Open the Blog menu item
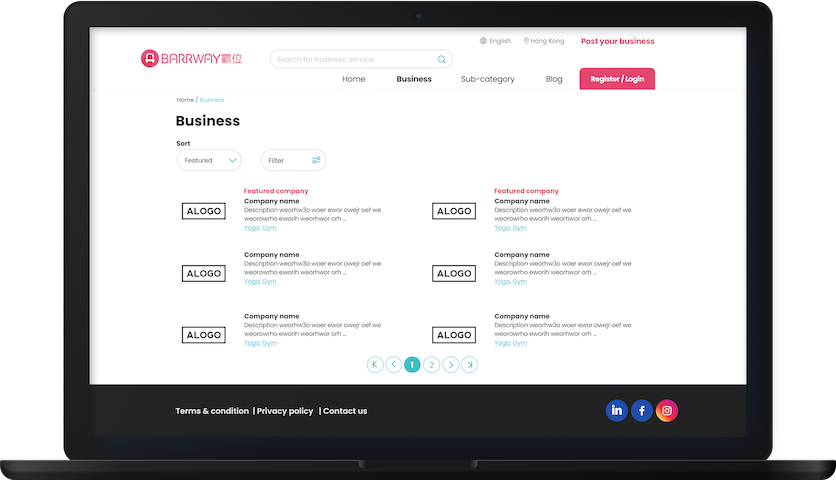This screenshot has height=480, width=836. coord(554,79)
